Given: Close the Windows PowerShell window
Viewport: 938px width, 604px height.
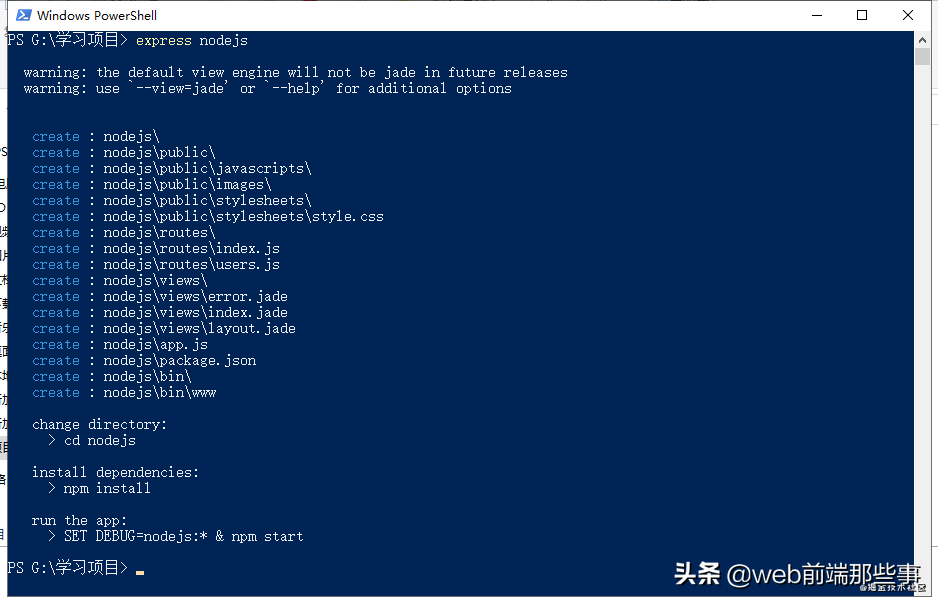Looking at the screenshot, I should click(908, 15).
